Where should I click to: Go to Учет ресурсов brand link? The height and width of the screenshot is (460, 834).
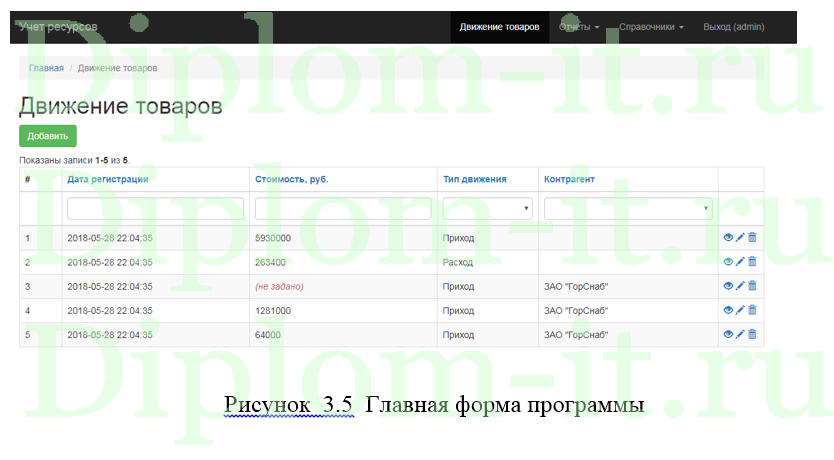point(59,27)
